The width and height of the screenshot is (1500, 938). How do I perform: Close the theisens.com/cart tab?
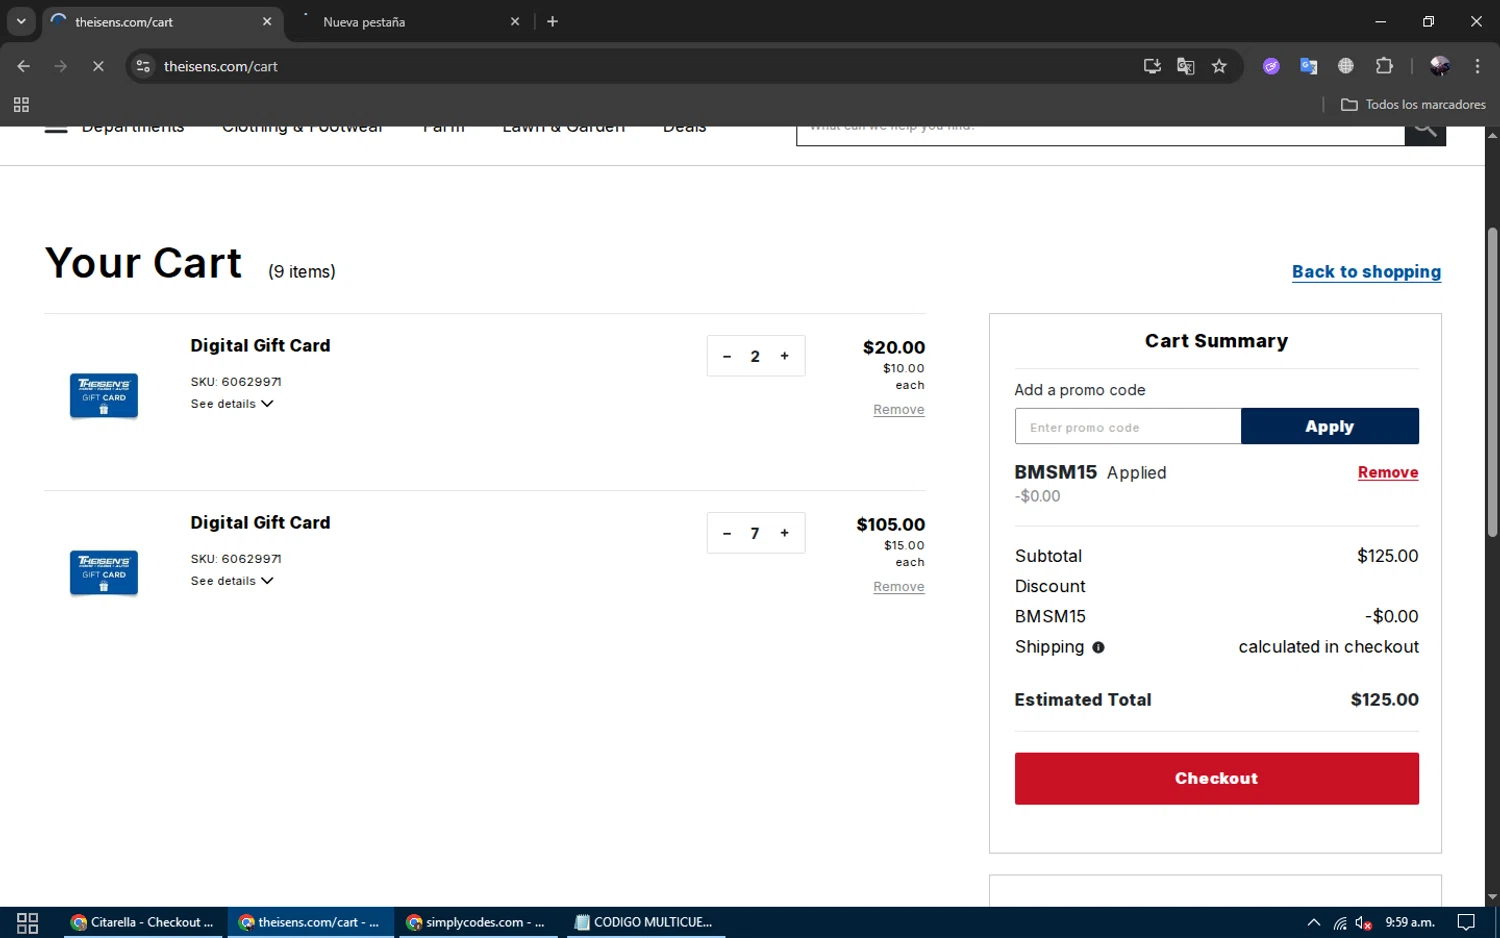267,21
